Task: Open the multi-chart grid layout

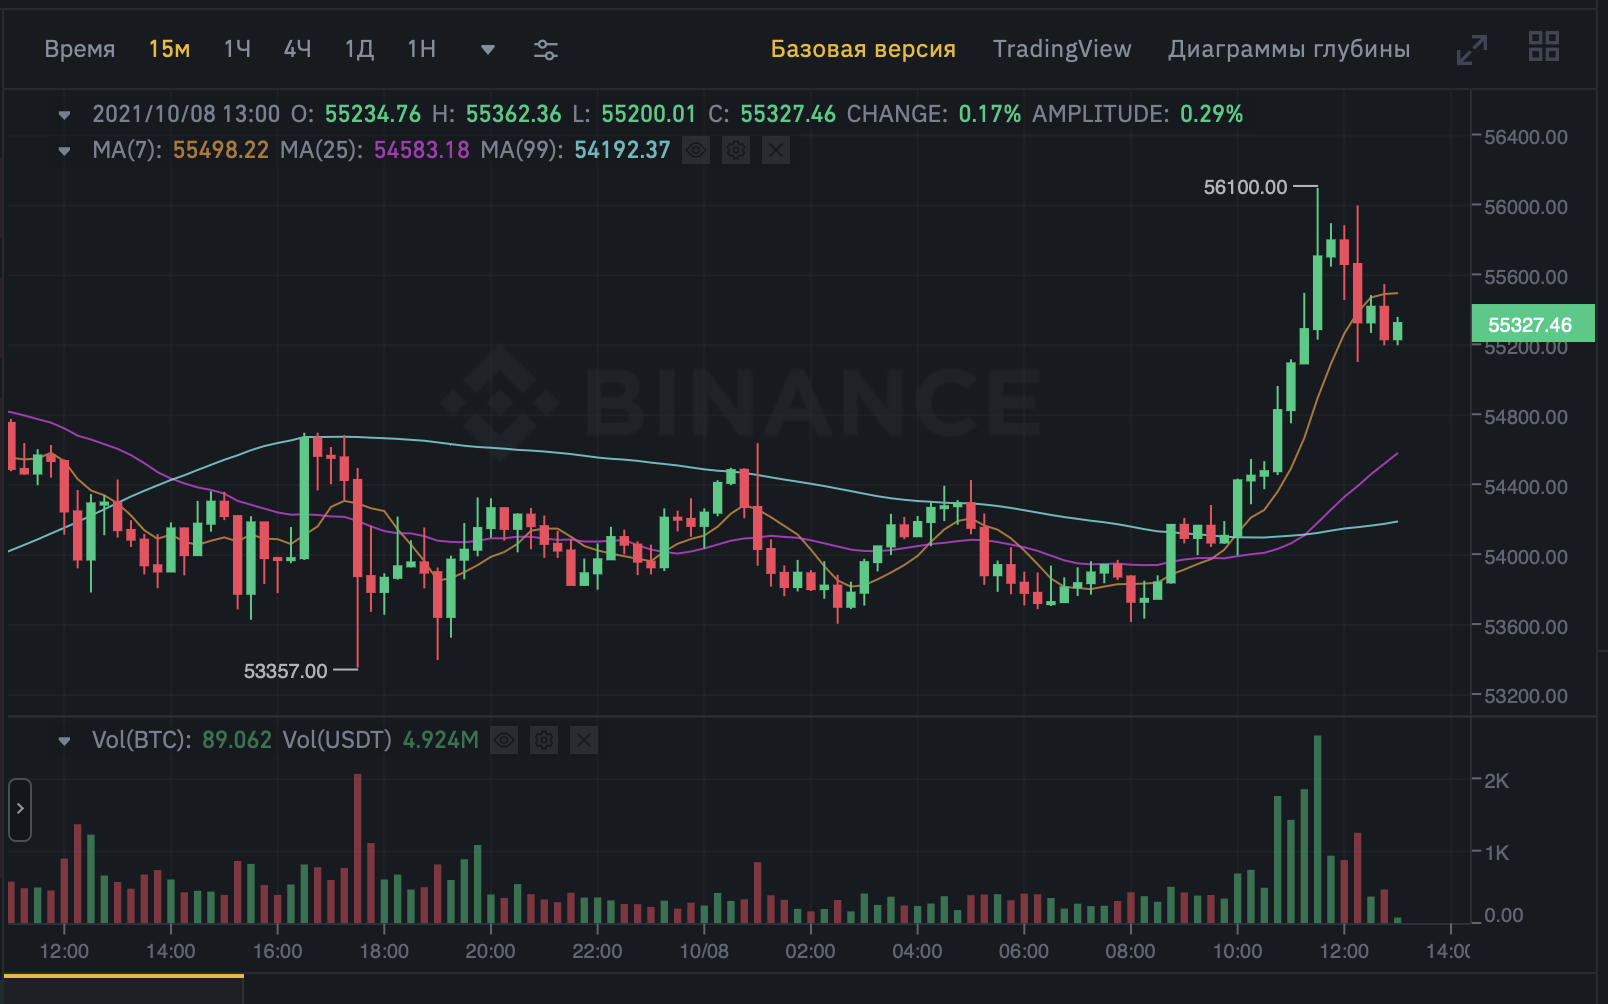Action: coord(1543,47)
